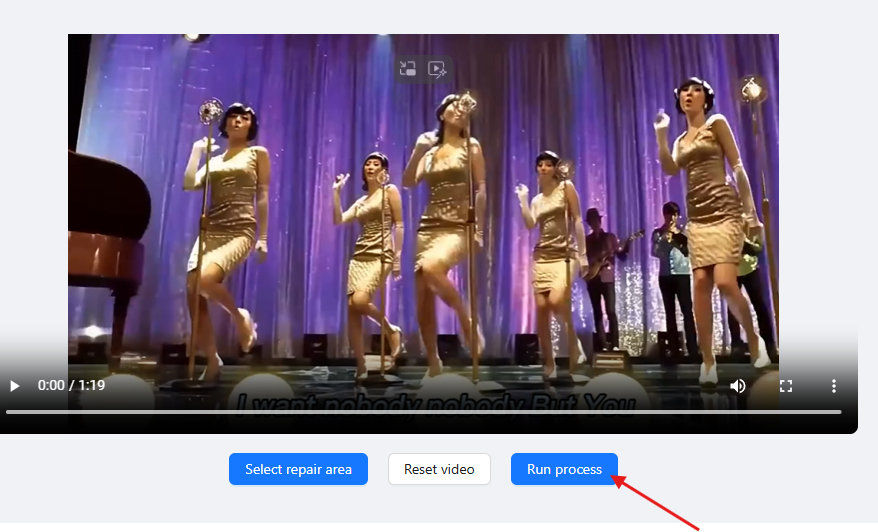Click the video progress seek bar

[x=423, y=412]
